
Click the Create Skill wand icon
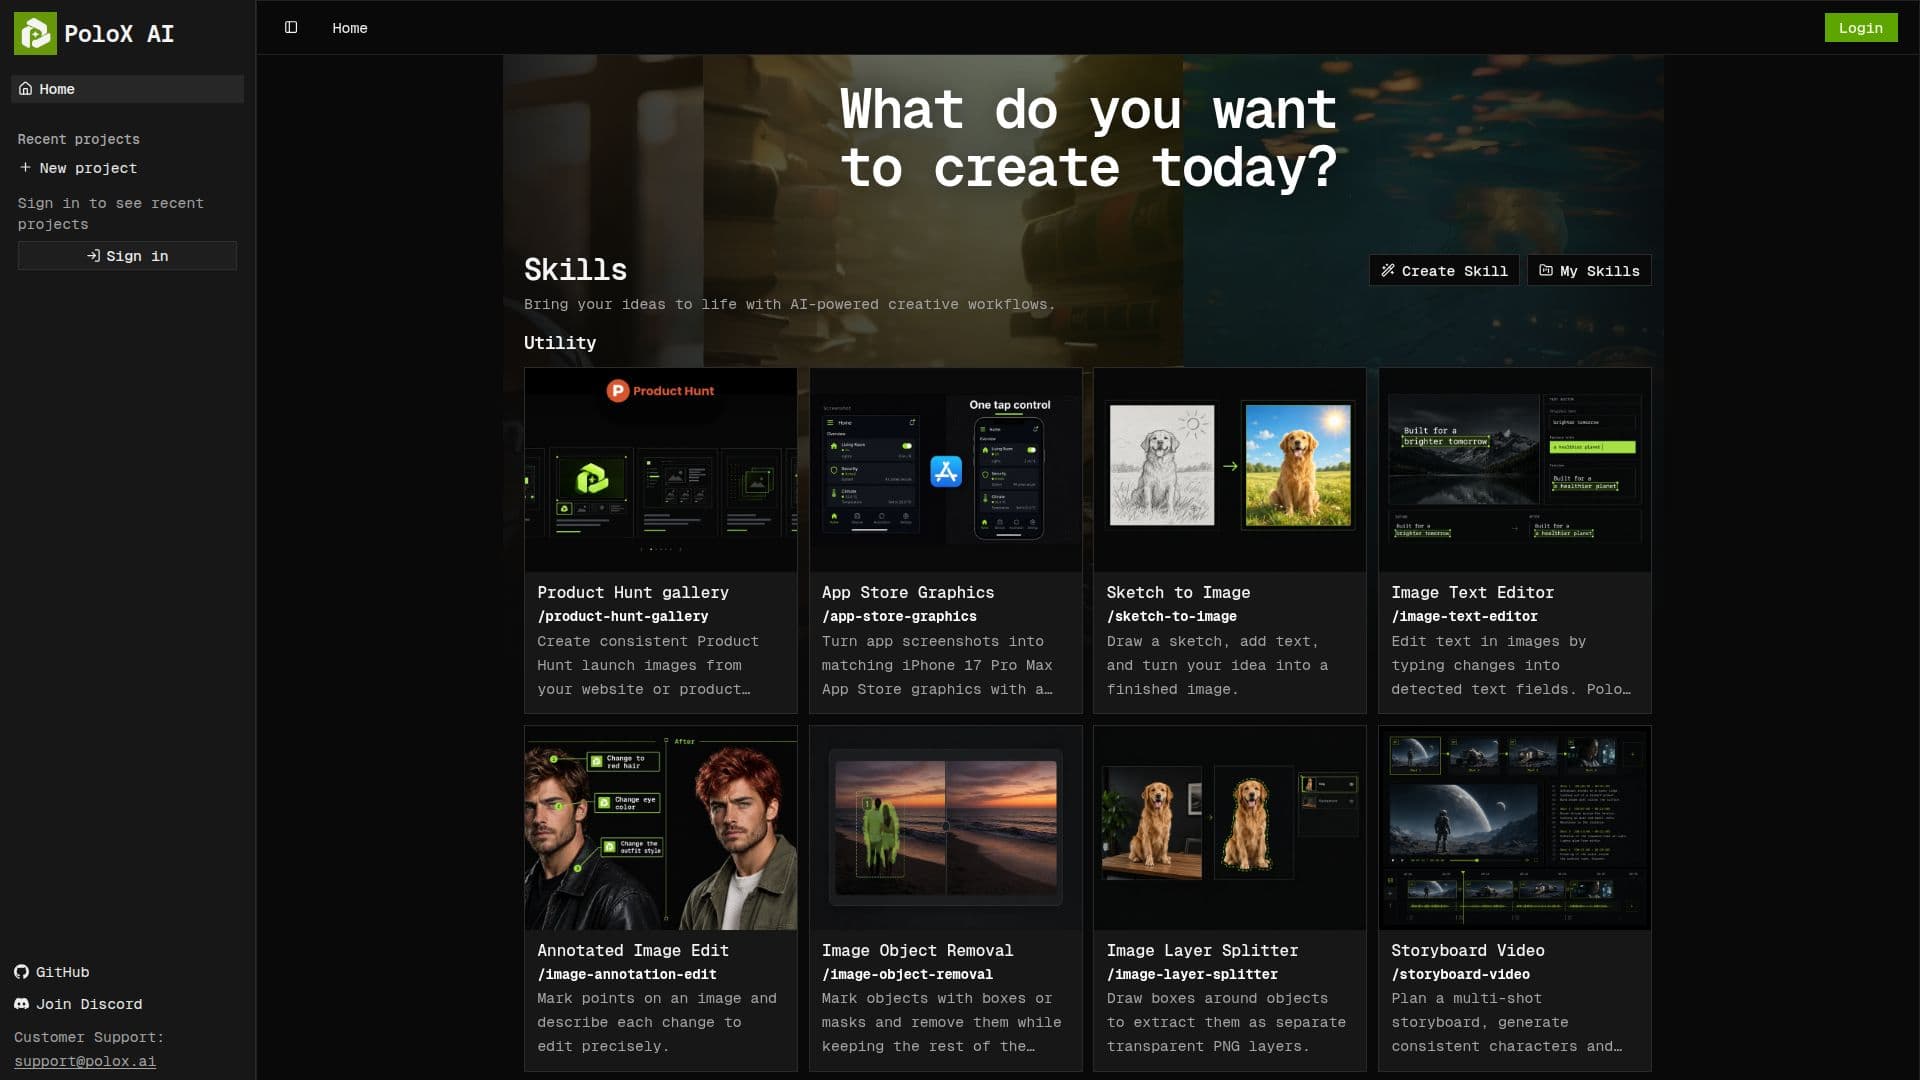(1388, 271)
